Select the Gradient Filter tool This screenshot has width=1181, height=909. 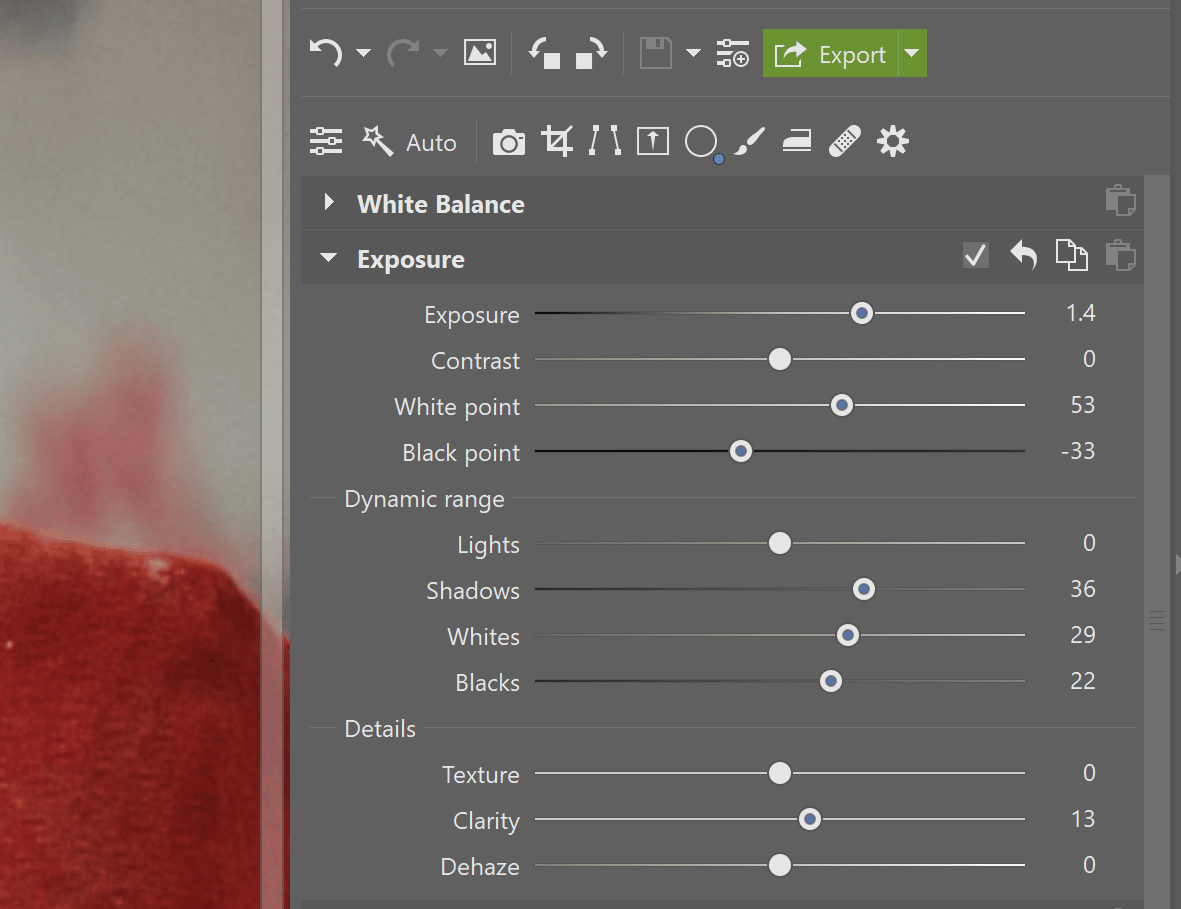click(x=797, y=142)
